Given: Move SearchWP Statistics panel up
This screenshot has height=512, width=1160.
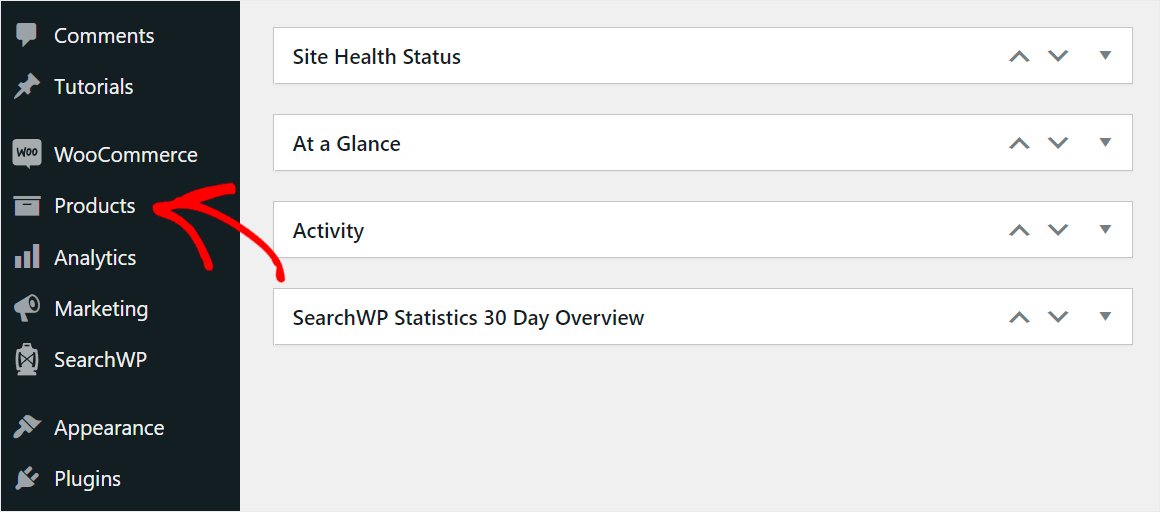Looking at the screenshot, I should pos(1019,318).
